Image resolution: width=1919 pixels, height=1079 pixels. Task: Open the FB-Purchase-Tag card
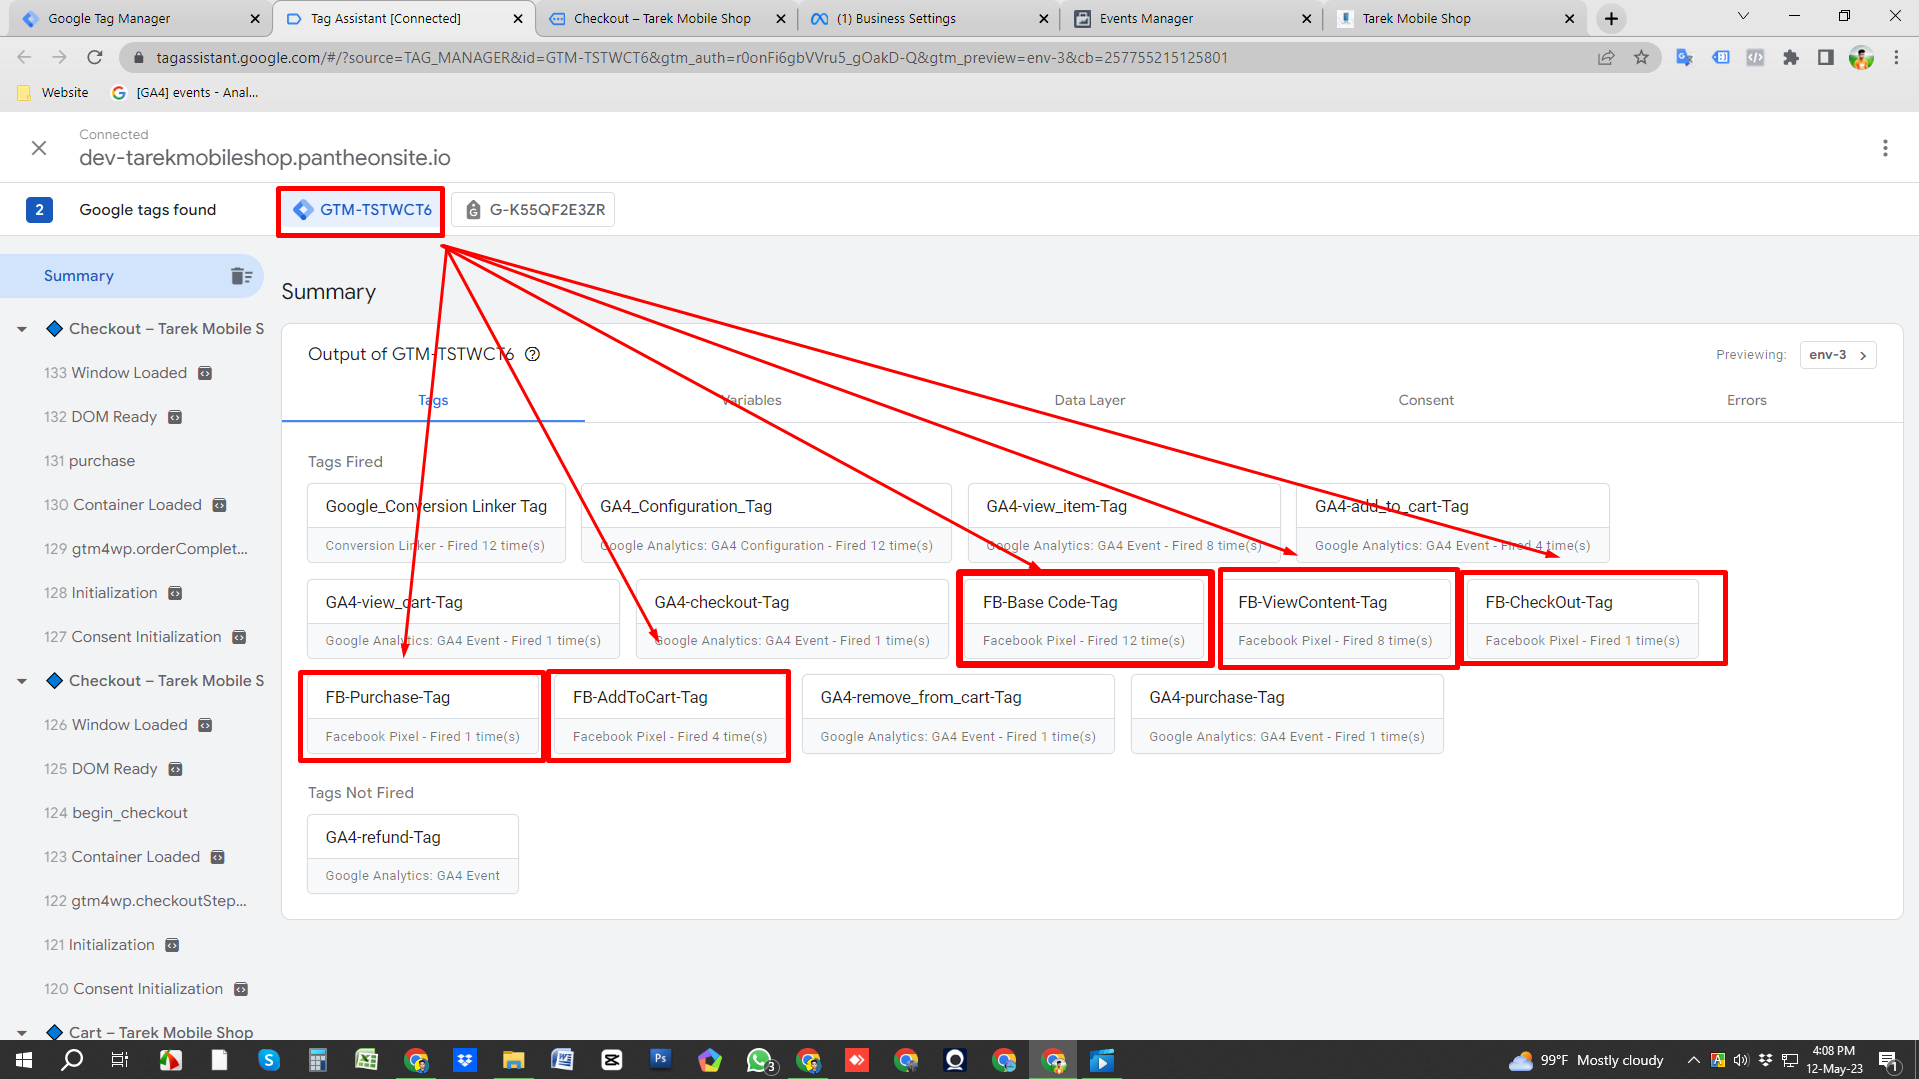[423, 715]
